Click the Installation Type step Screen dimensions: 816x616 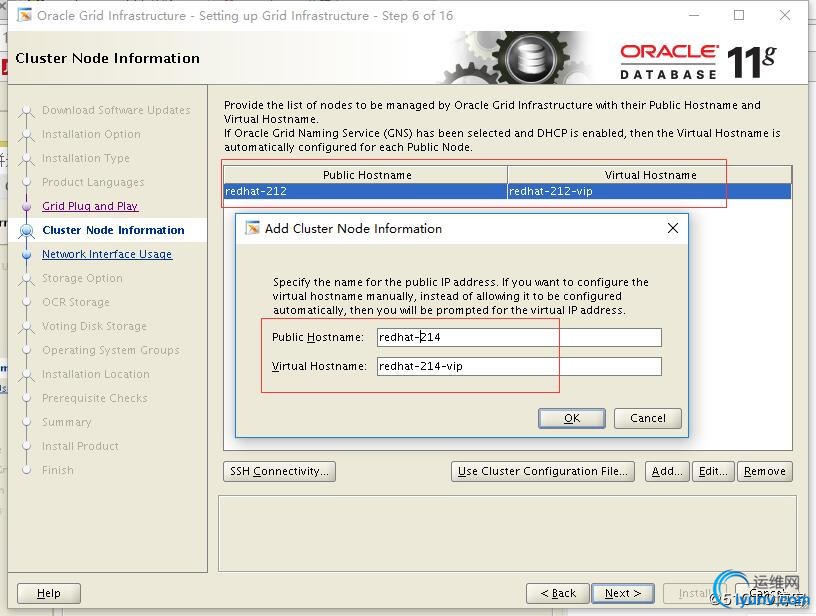coord(86,158)
